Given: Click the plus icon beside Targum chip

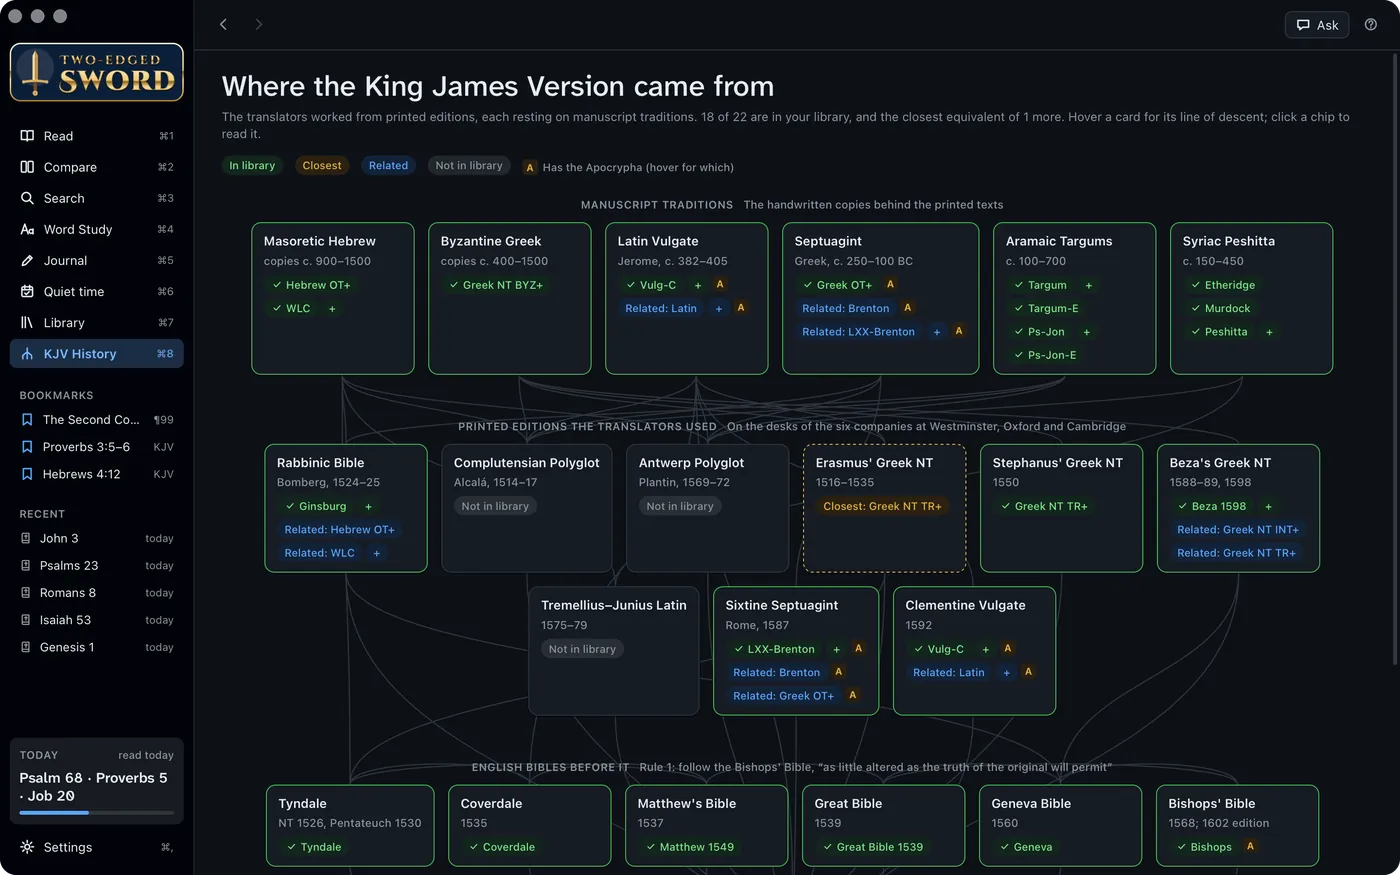Looking at the screenshot, I should tap(1089, 285).
